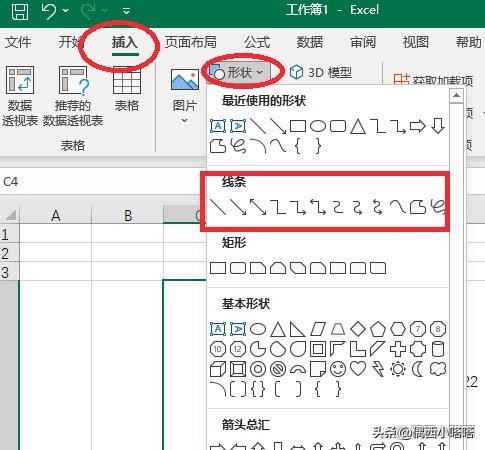The image size is (485, 450).
Task: Click the Save icon in the title bar
Action: [20, 11]
